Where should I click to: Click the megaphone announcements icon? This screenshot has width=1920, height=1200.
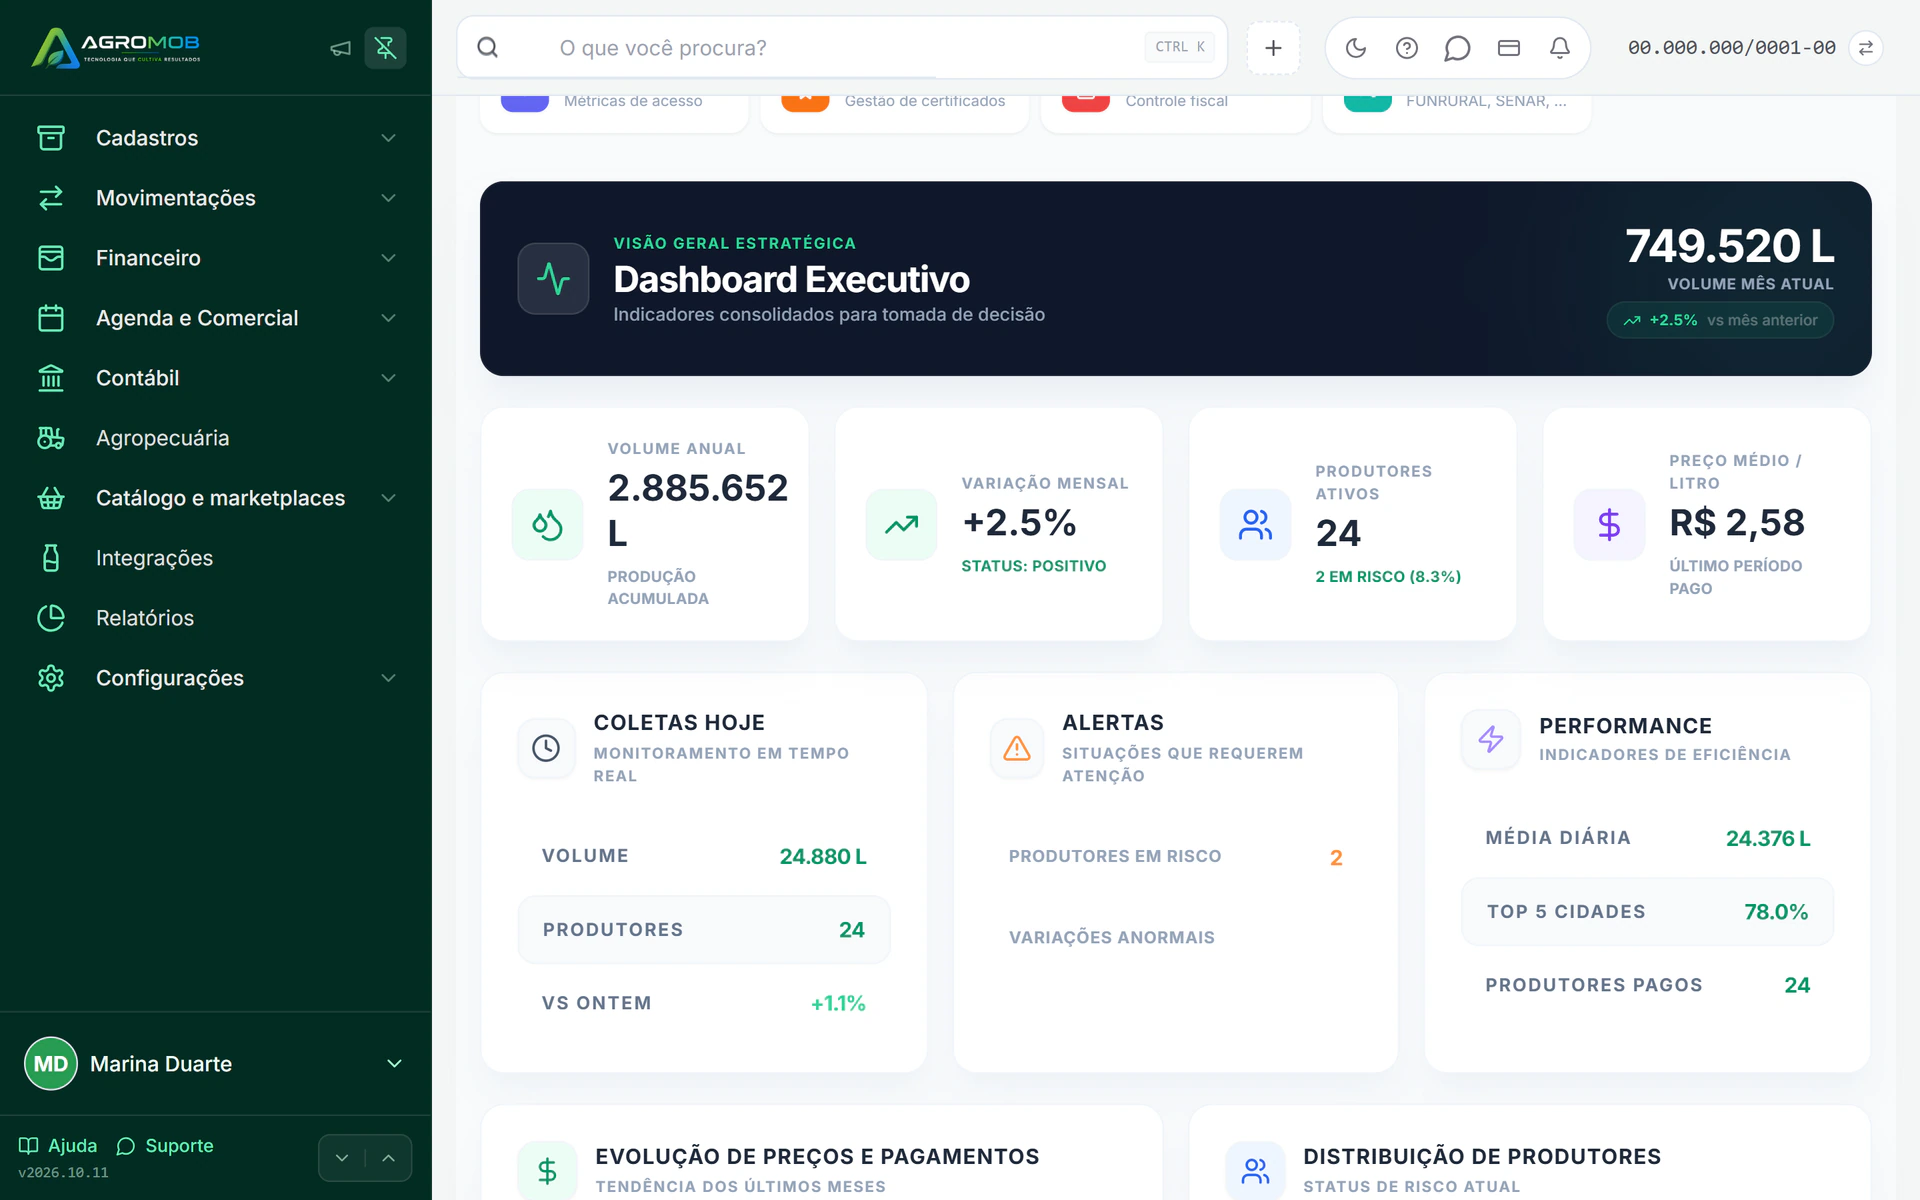pyautogui.click(x=340, y=48)
